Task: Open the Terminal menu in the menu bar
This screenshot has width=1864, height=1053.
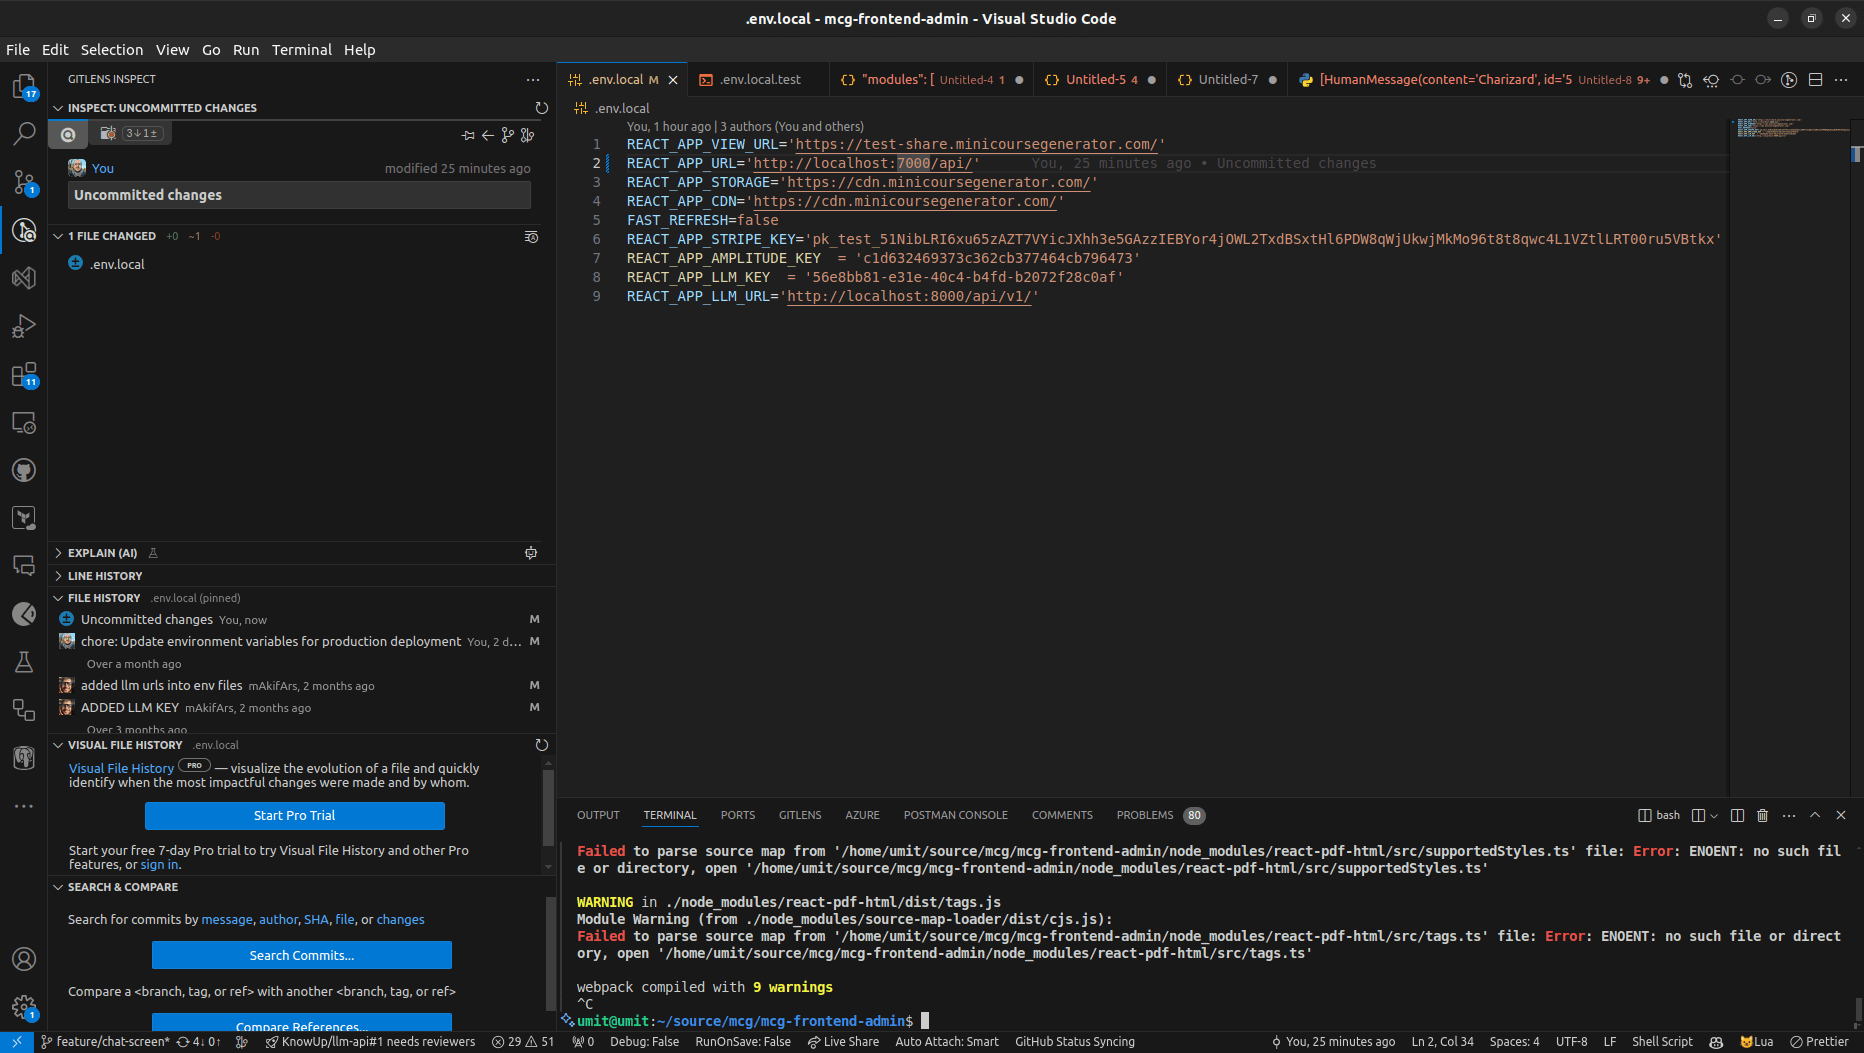Action: tap(301, 50)
